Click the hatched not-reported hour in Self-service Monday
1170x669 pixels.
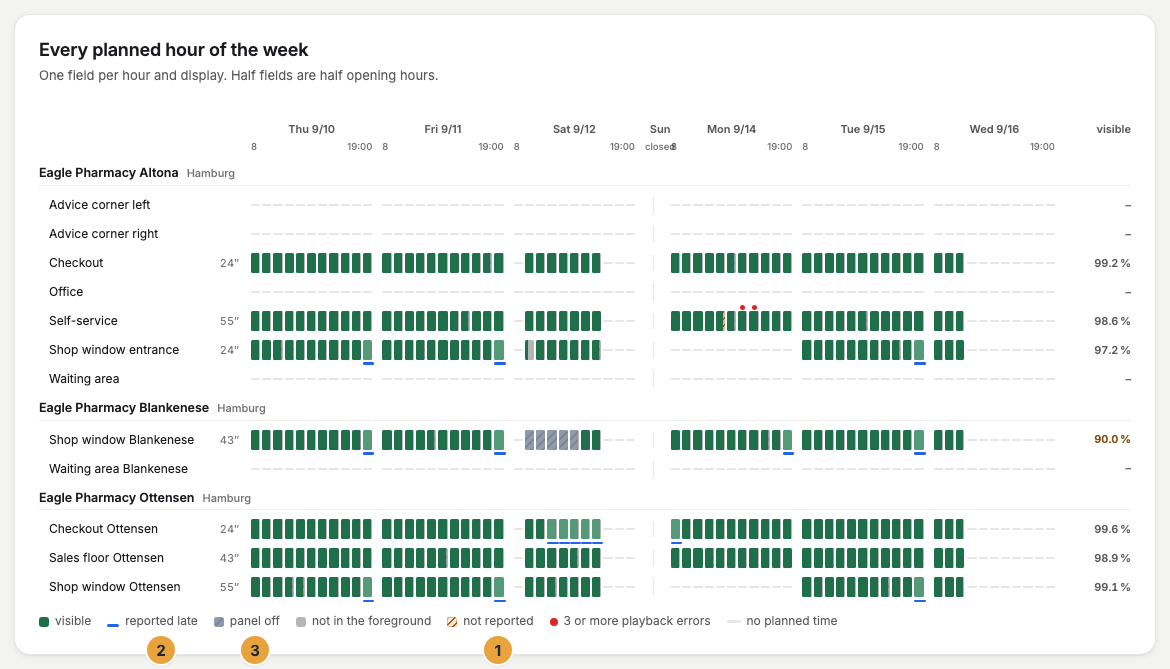722,321
